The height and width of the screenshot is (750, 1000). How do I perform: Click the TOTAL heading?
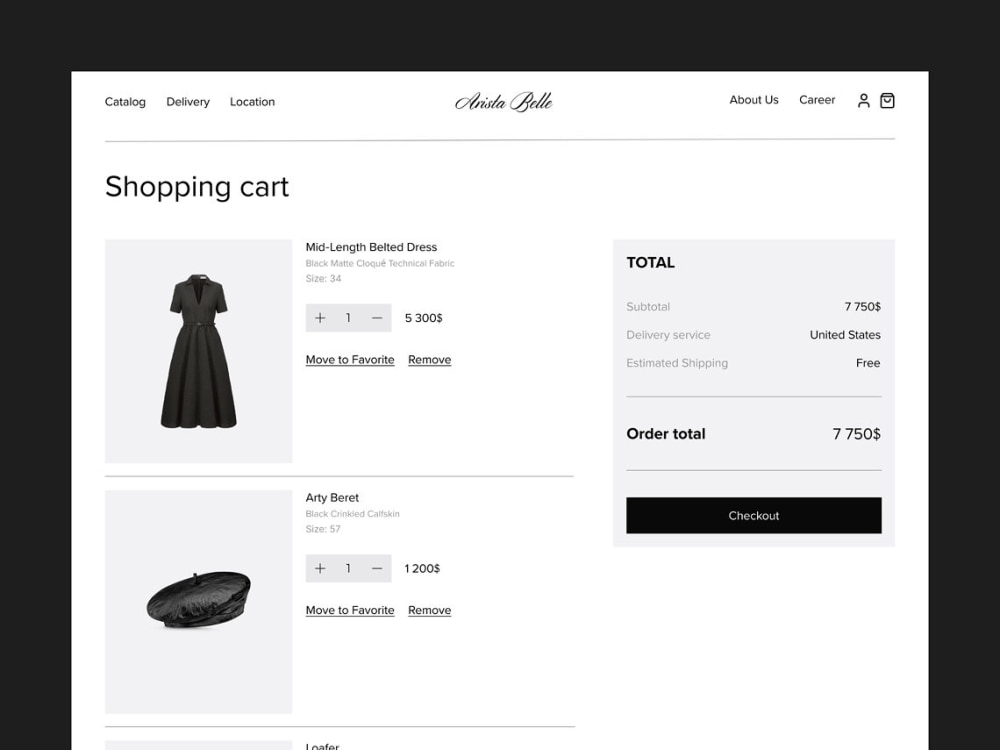point(651,263)
